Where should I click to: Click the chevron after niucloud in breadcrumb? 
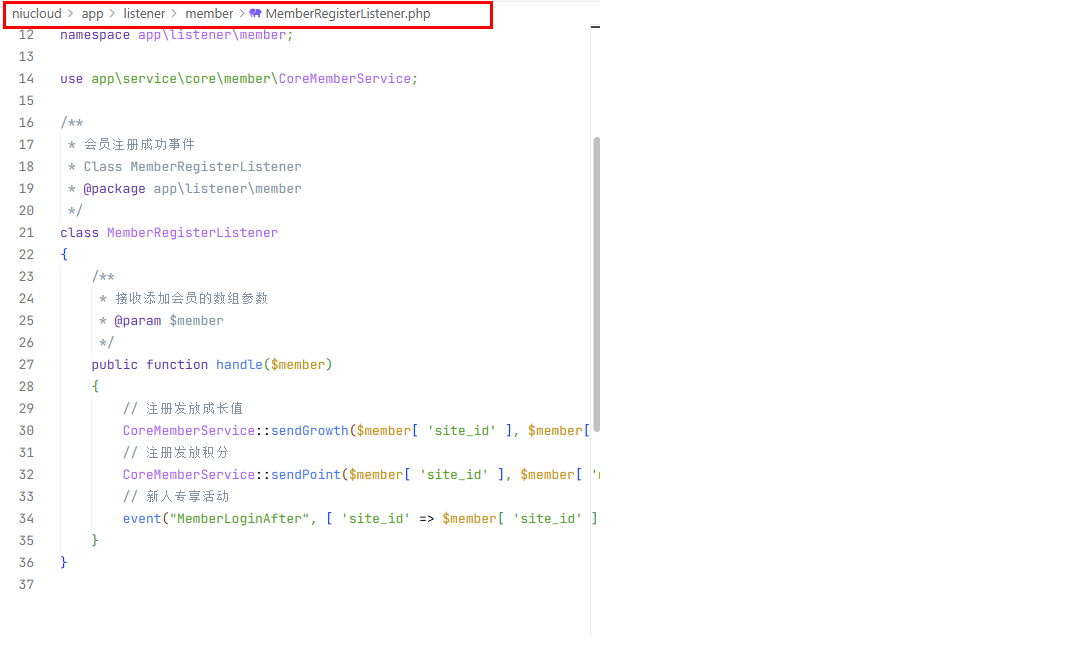click(x=71, y=14)
